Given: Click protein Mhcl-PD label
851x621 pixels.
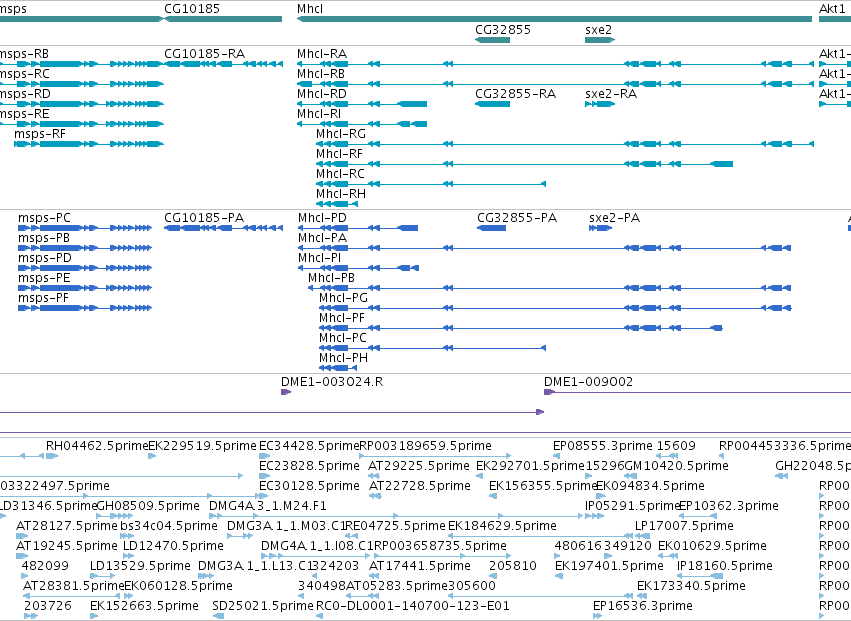Looking at the screenshot, I should 322,218.
